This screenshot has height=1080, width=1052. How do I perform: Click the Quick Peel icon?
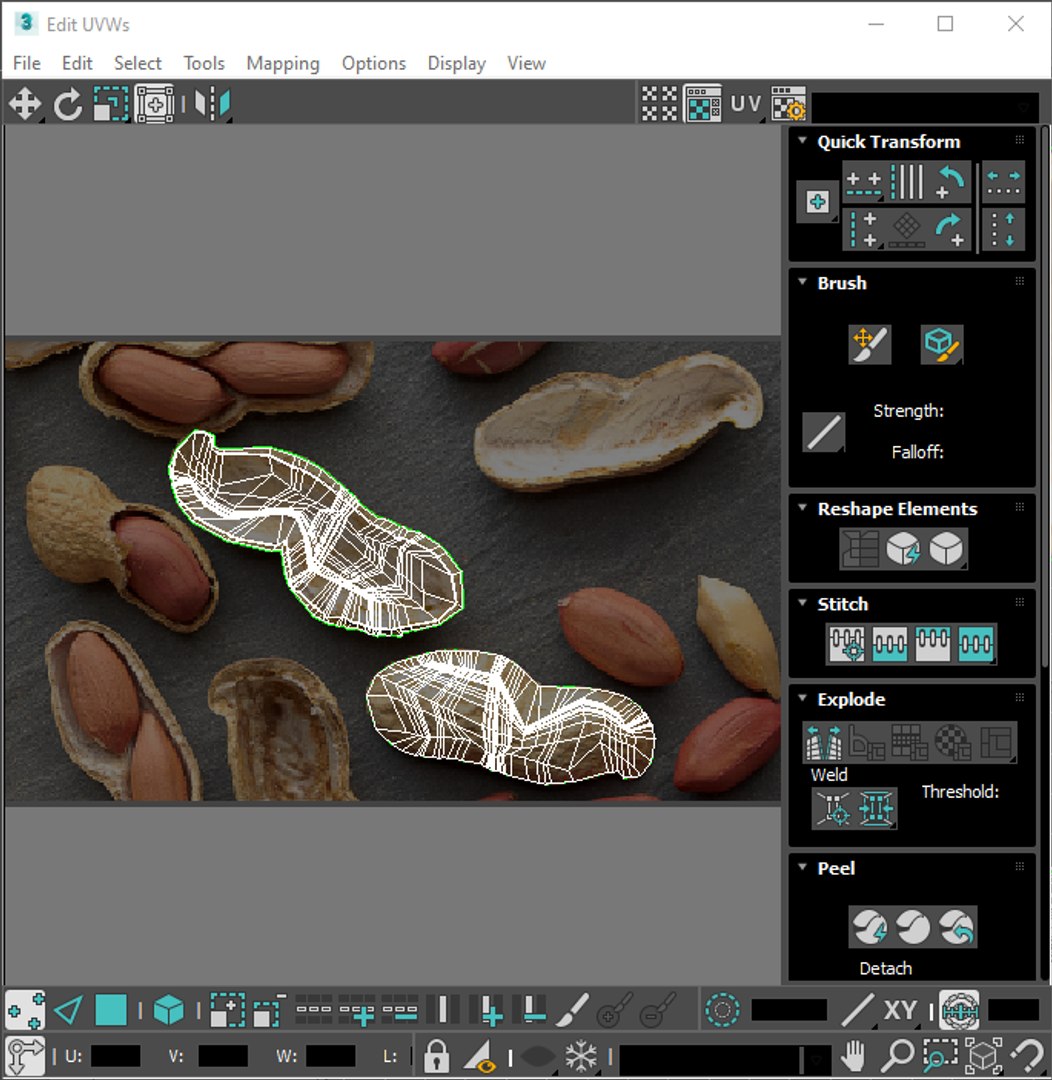[x=869, y=927]
